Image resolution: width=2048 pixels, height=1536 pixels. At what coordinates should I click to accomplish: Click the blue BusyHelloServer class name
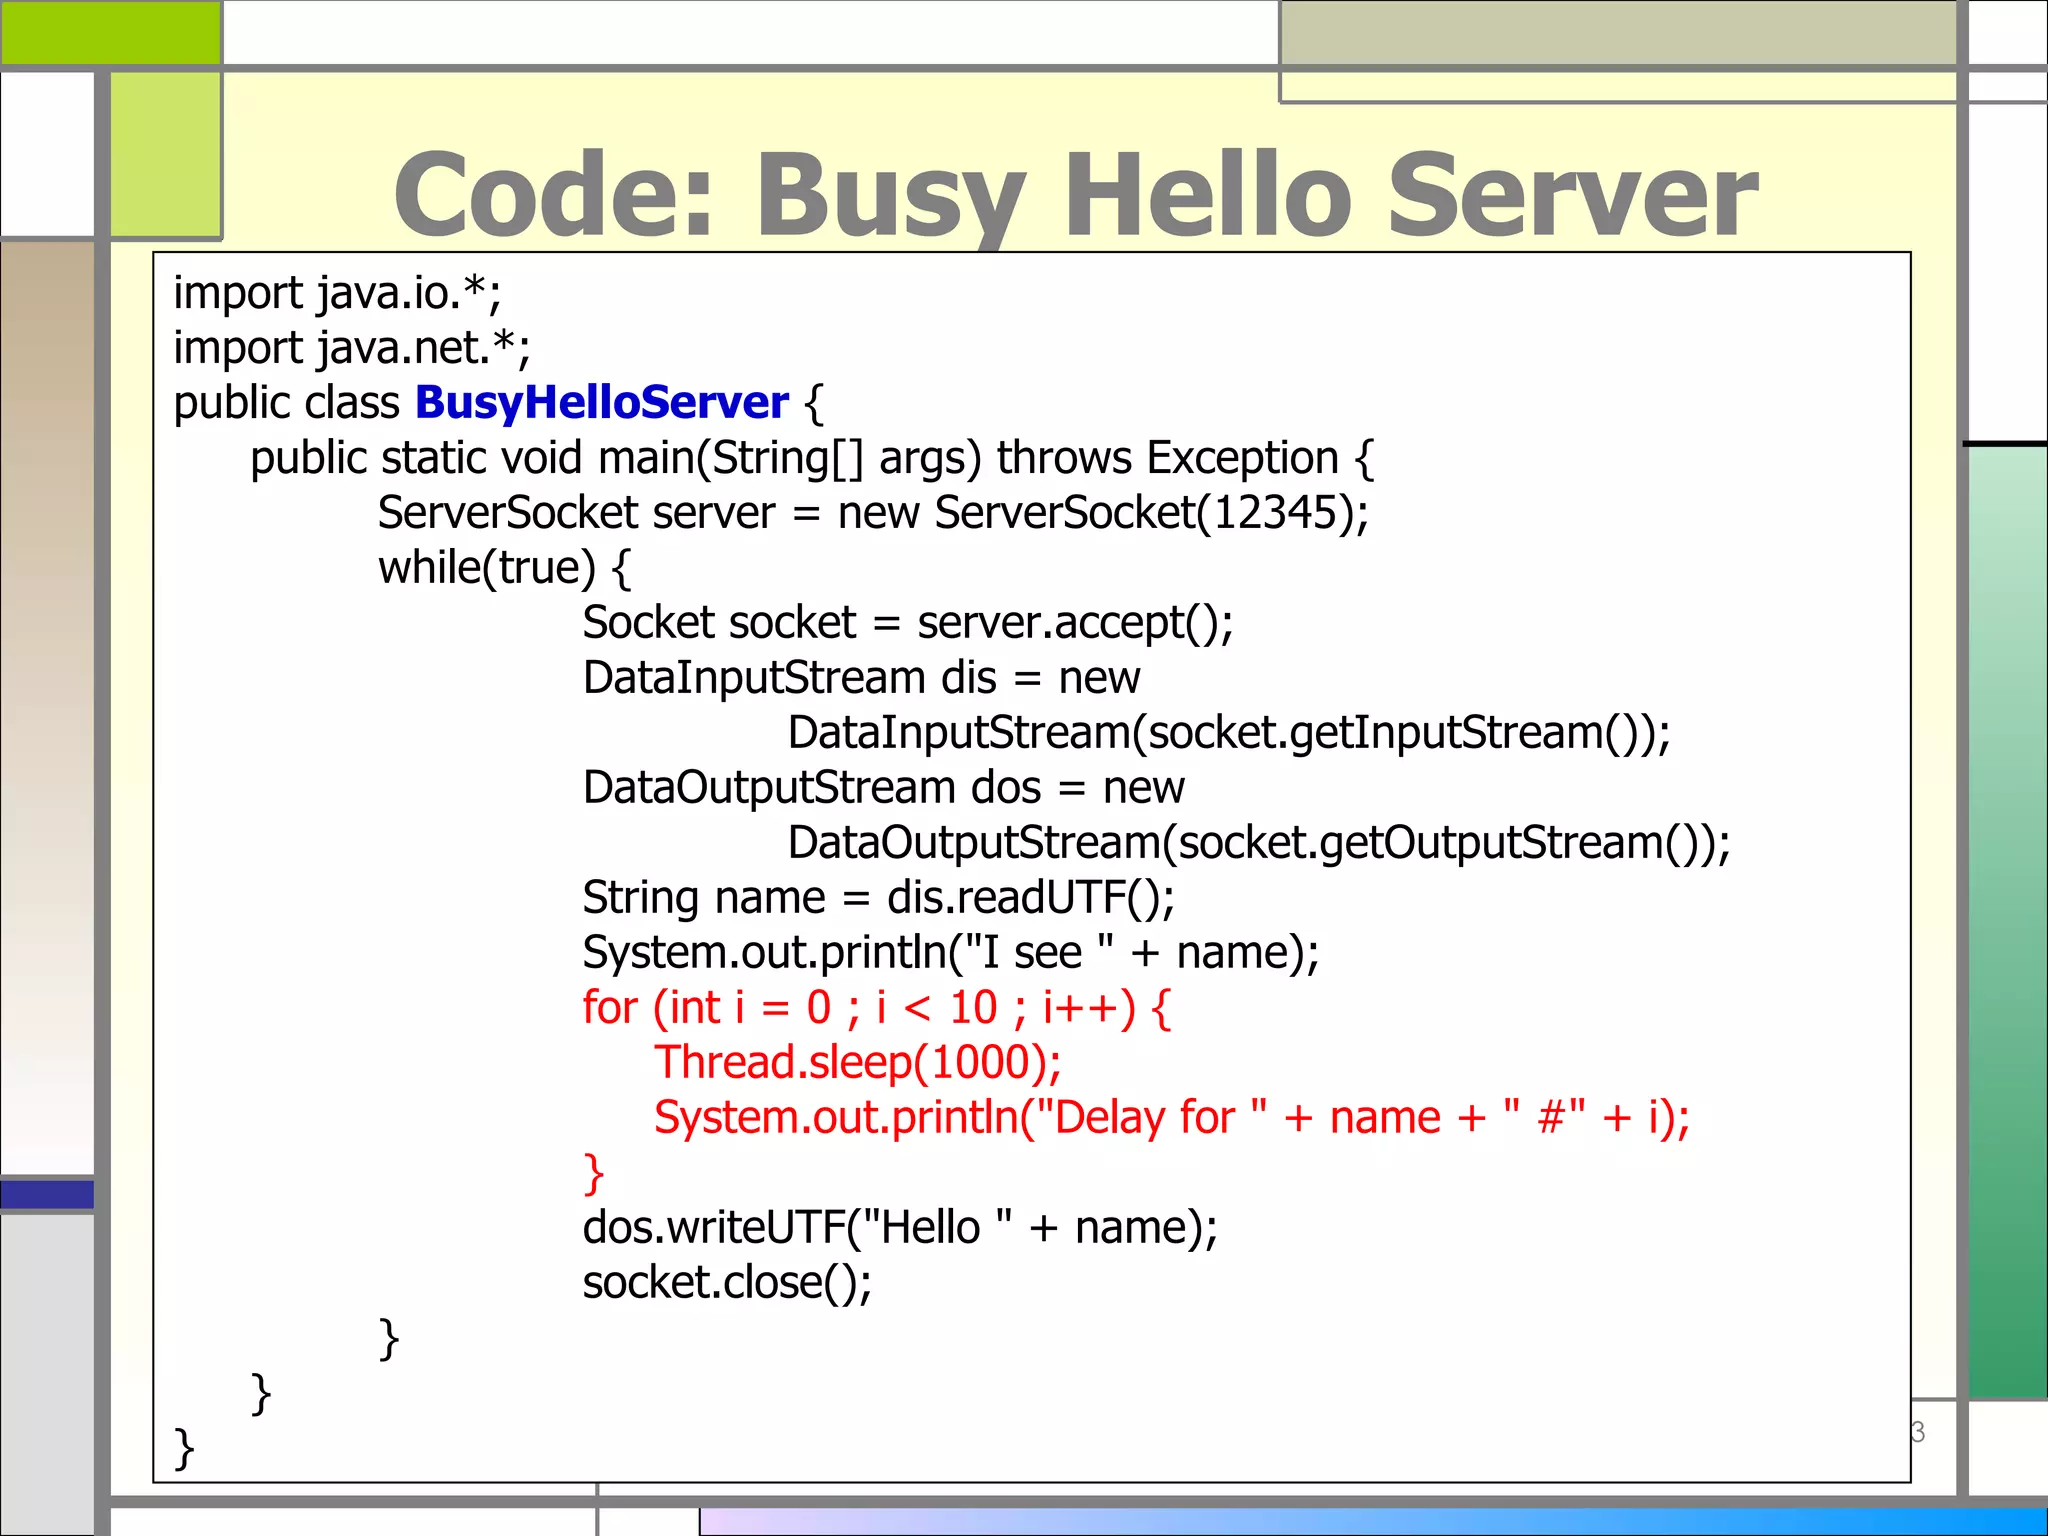pos(601,402)
